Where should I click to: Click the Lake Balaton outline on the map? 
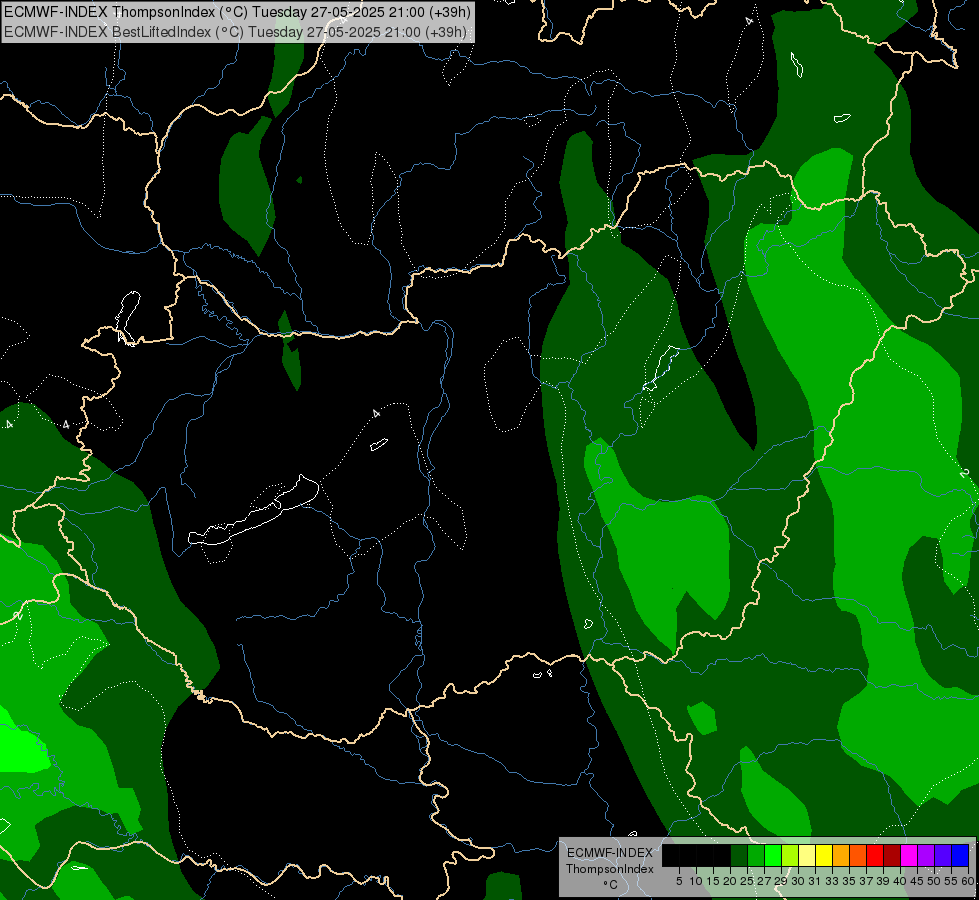pos(253,512)
